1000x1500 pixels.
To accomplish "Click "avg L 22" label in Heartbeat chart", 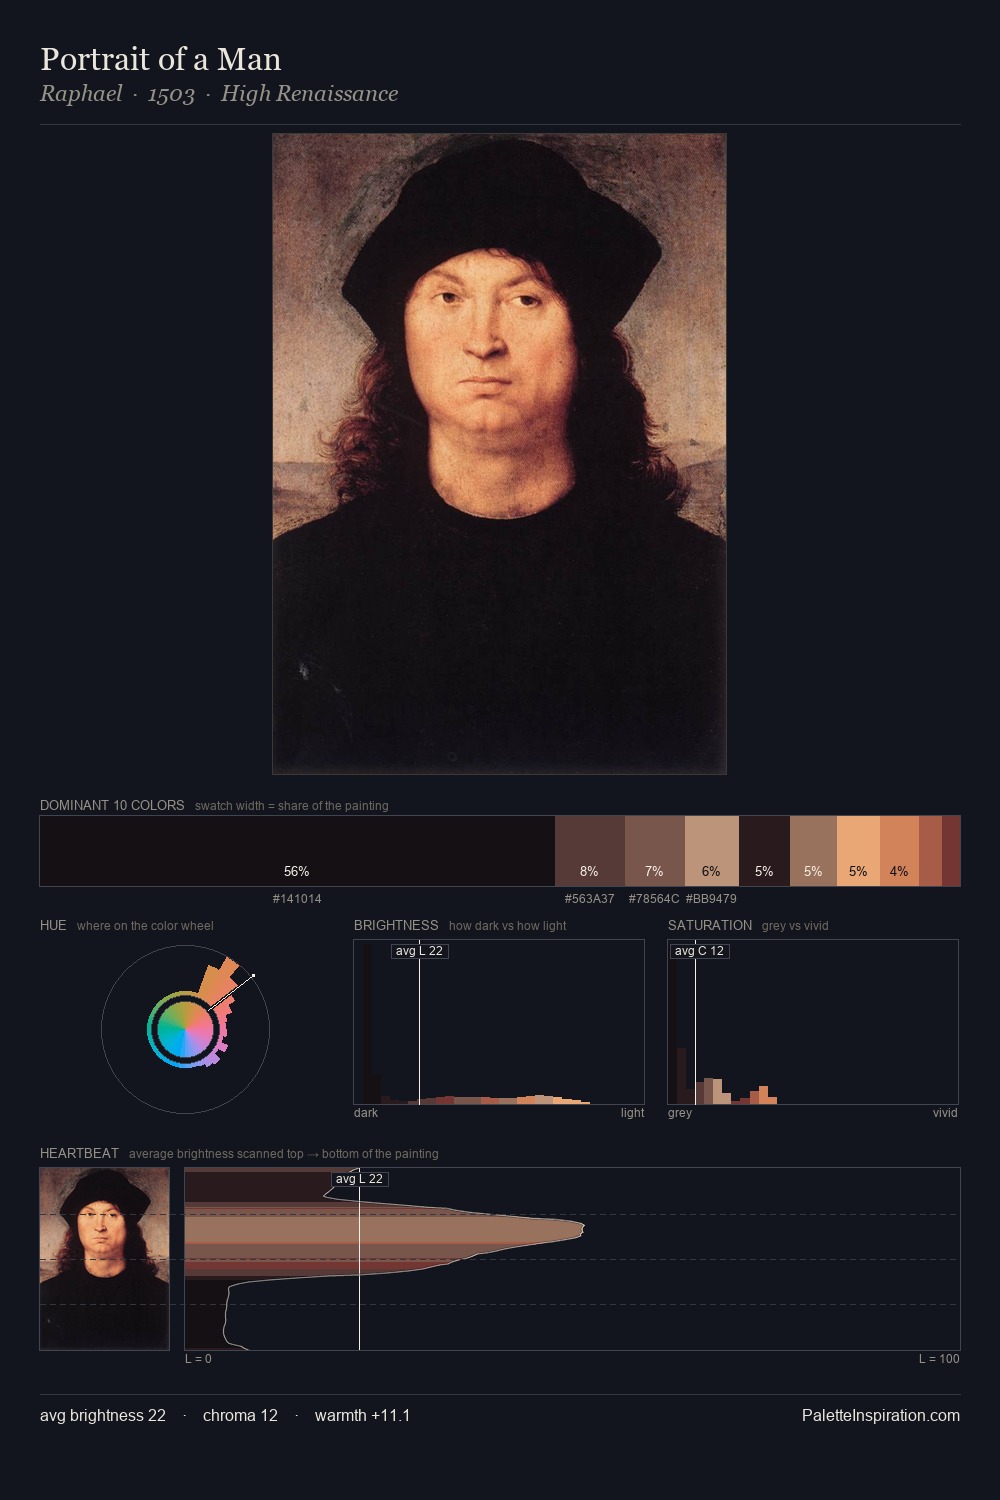I will [359, 1179].
